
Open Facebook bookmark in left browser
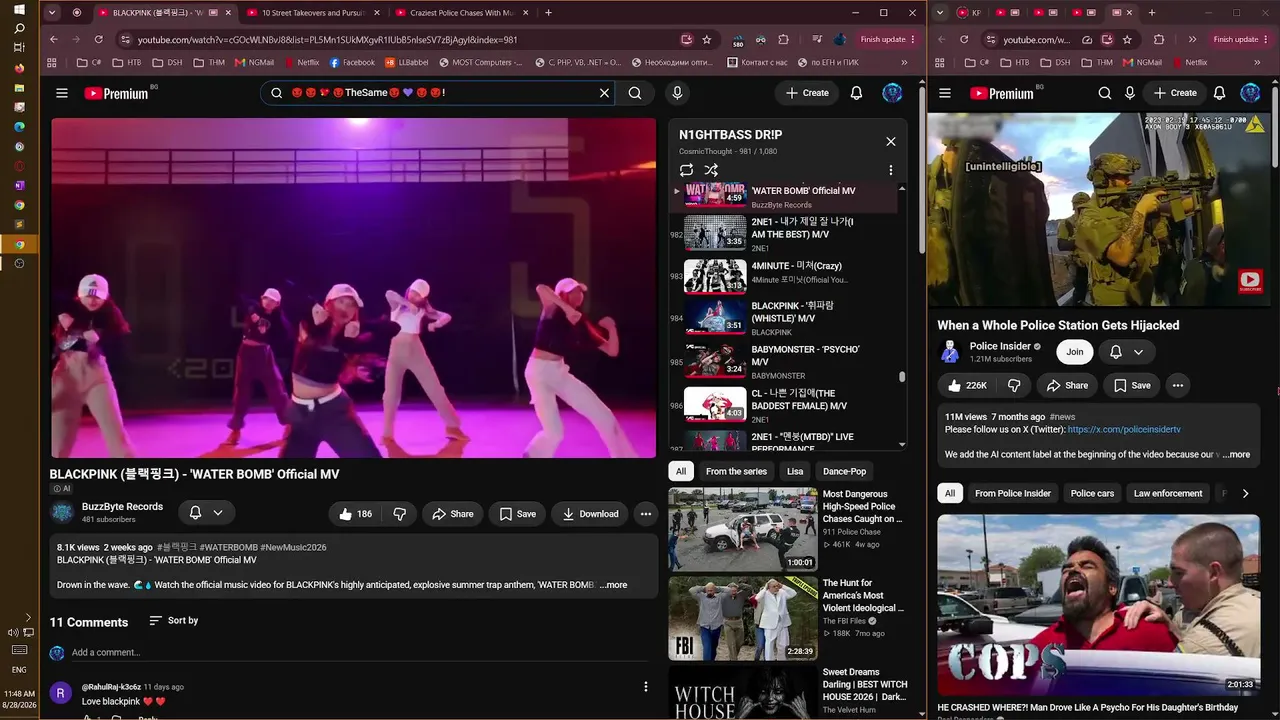point(352,62)
